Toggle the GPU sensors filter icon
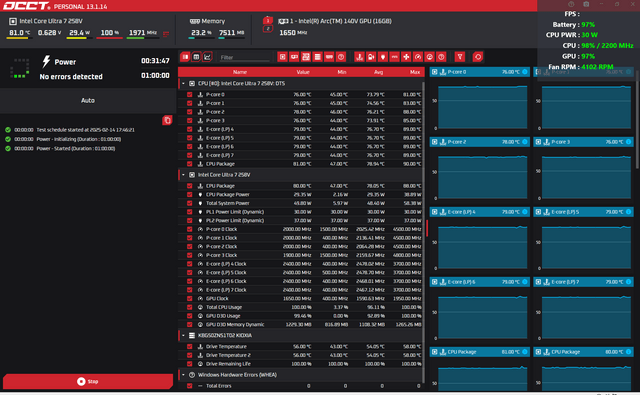Image resolution: width=640 pixels, height=395 pixels. (x=294, y=57)
